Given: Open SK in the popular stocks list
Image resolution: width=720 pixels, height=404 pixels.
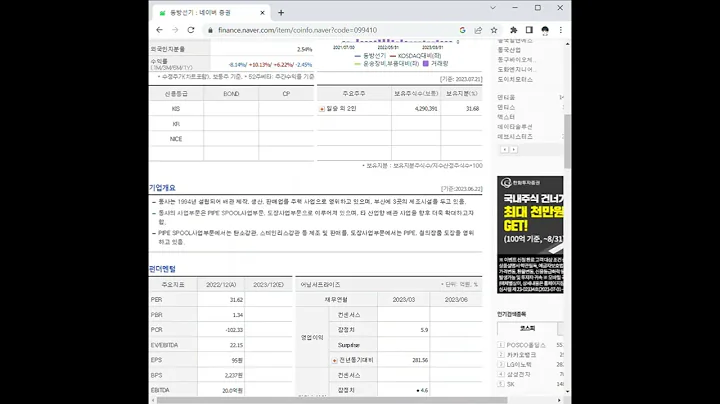Looking at the screenshot, I should pos(511,384).
